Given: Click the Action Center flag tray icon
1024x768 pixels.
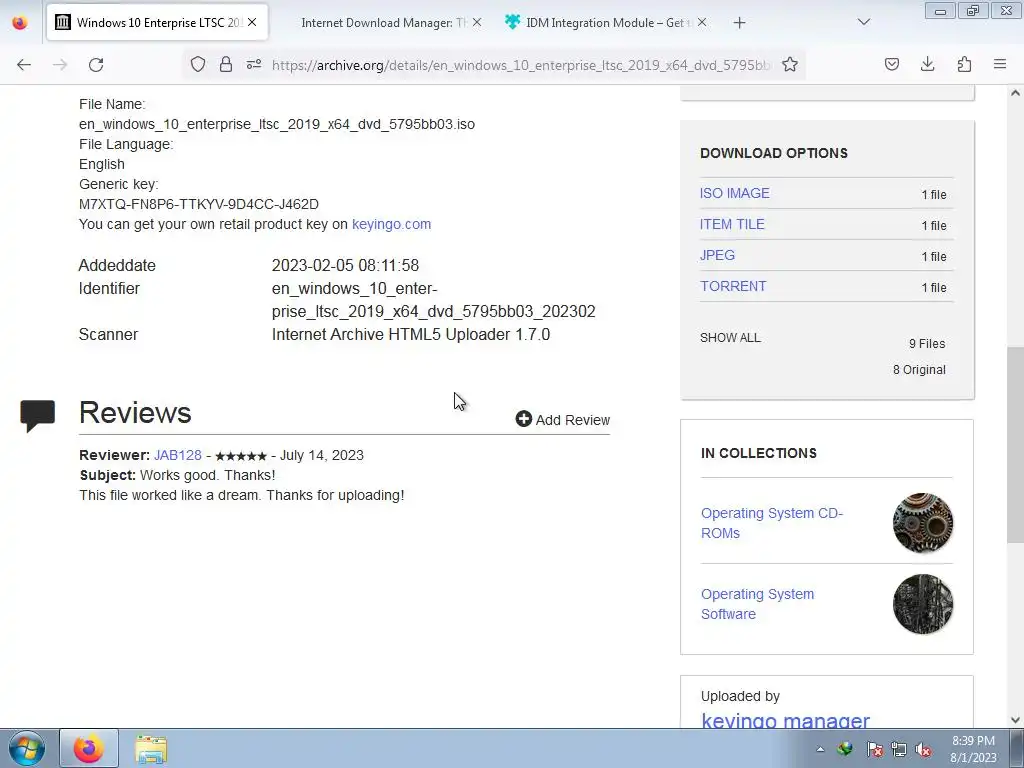Looking at the screenshot, I should point(874,749).
